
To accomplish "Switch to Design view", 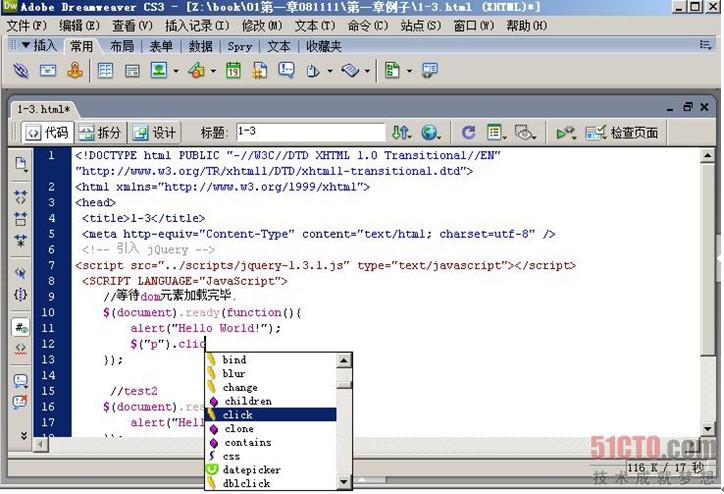I will [154, 133].
